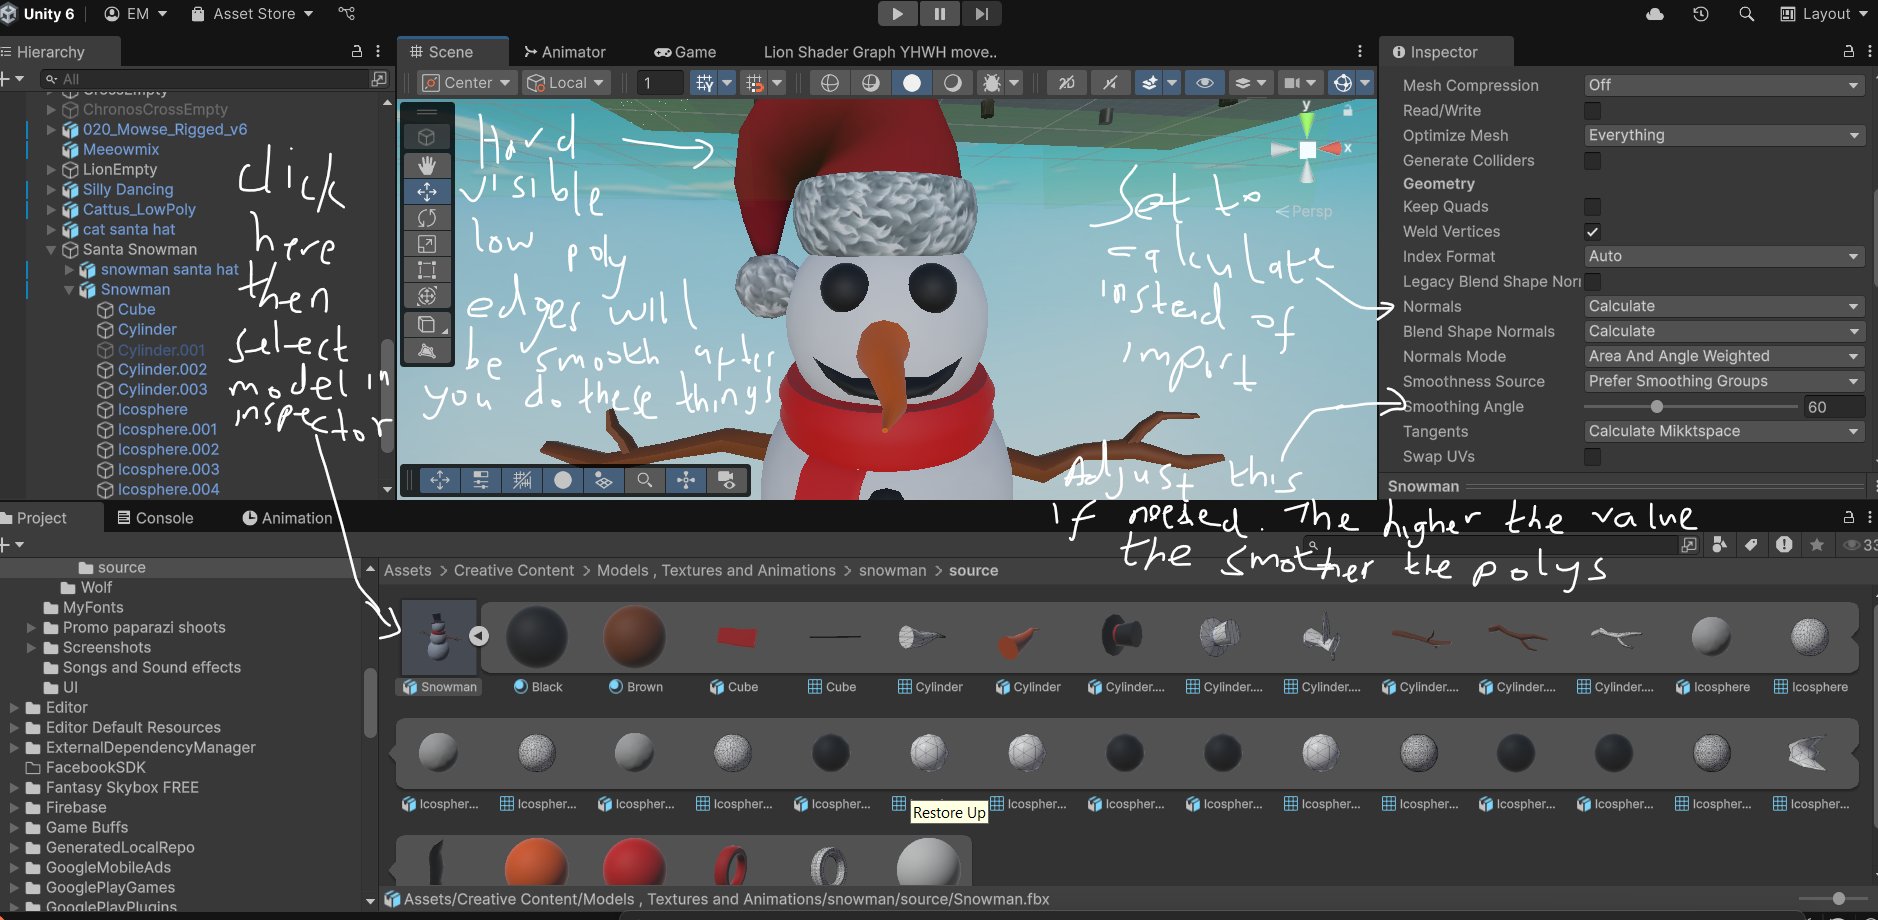Open the Console tab
1878x920 pixels.
click(155, 518)
